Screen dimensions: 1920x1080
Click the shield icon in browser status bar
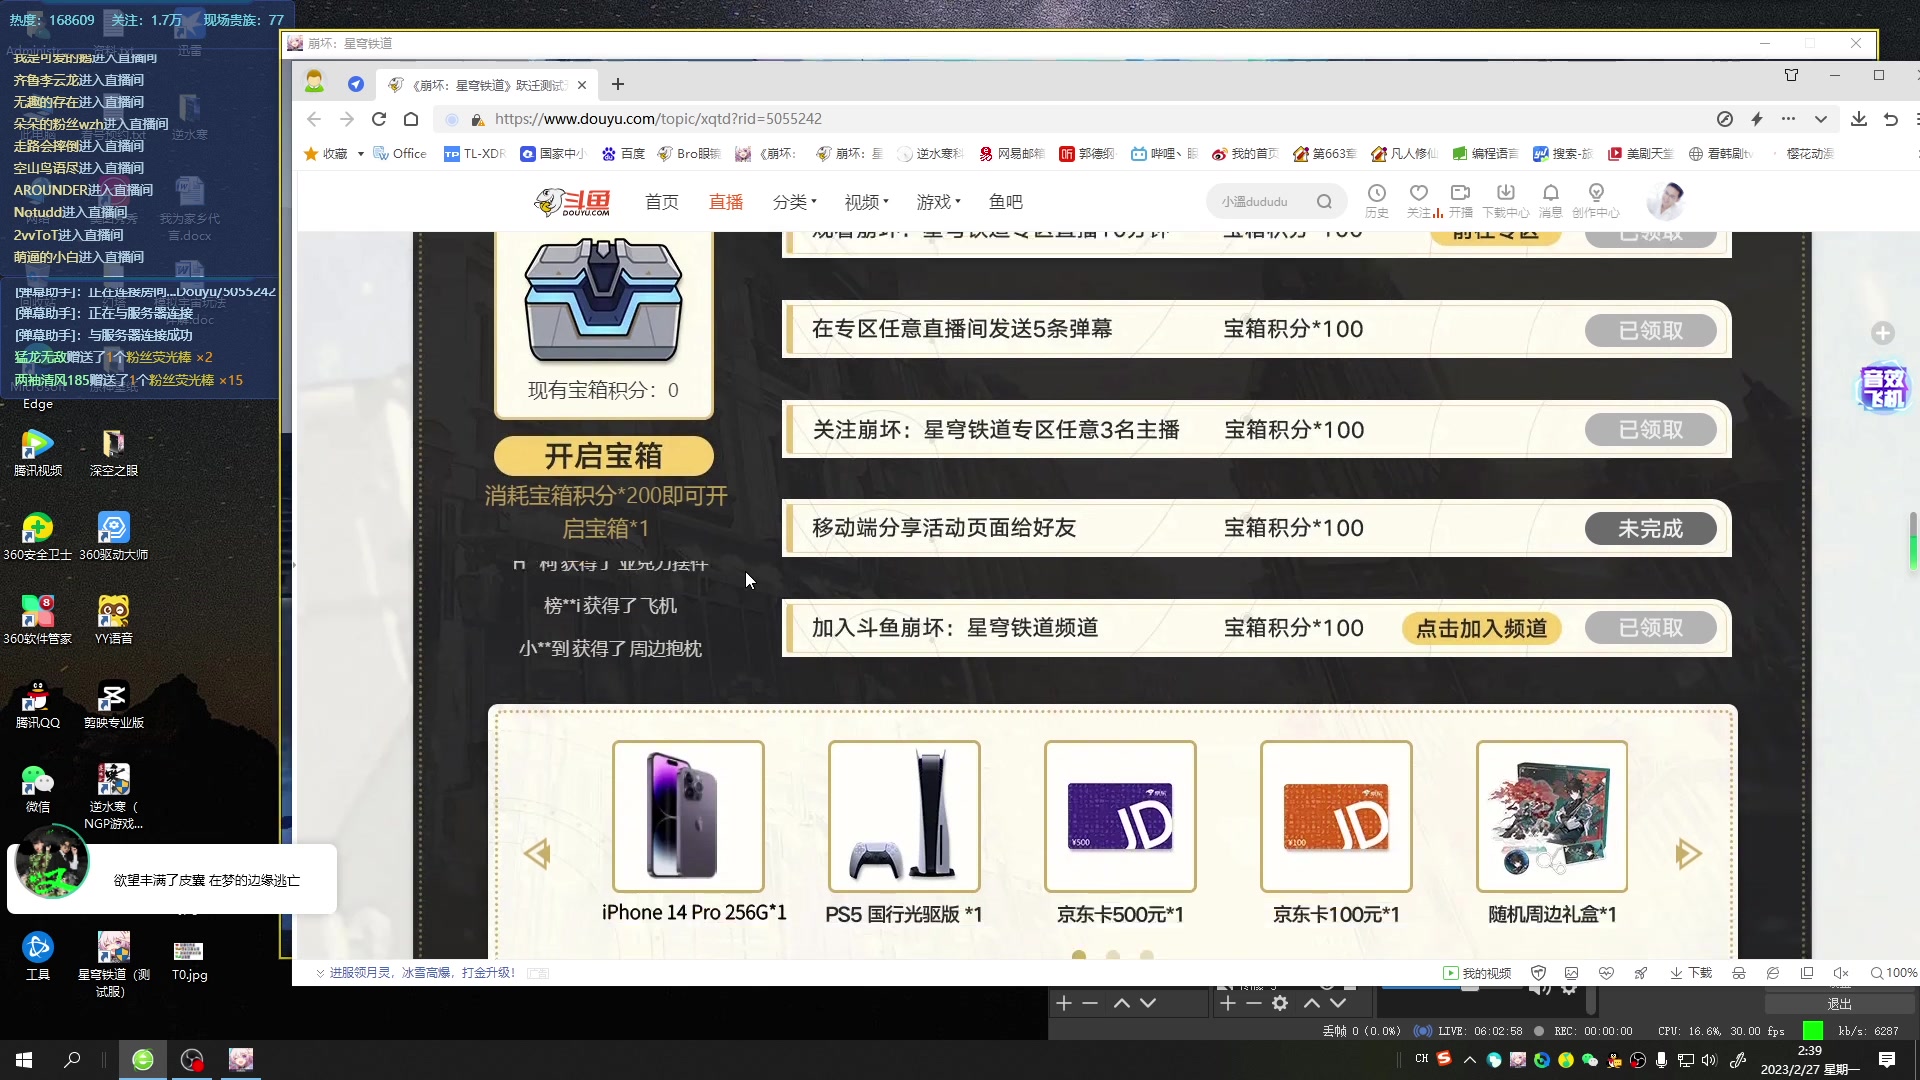pyautogui.click(x=1539, y=973)
